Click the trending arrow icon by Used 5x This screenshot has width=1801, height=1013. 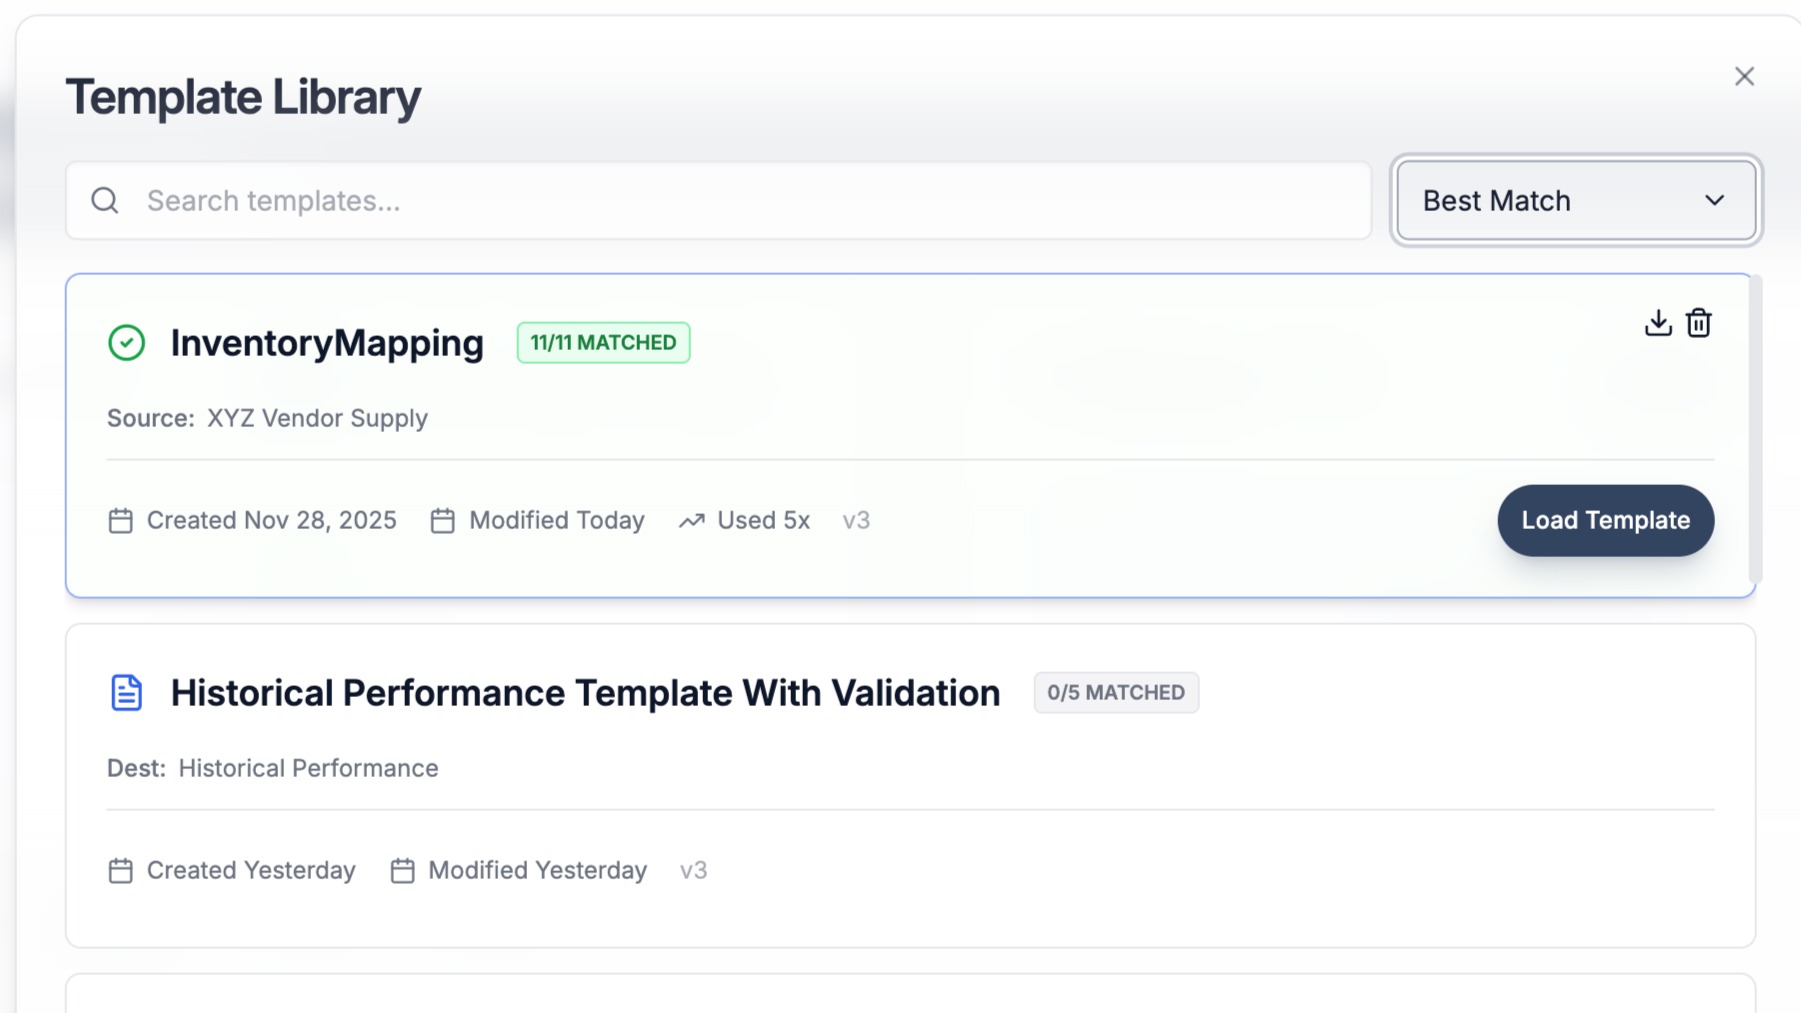[x=692, y=521]
